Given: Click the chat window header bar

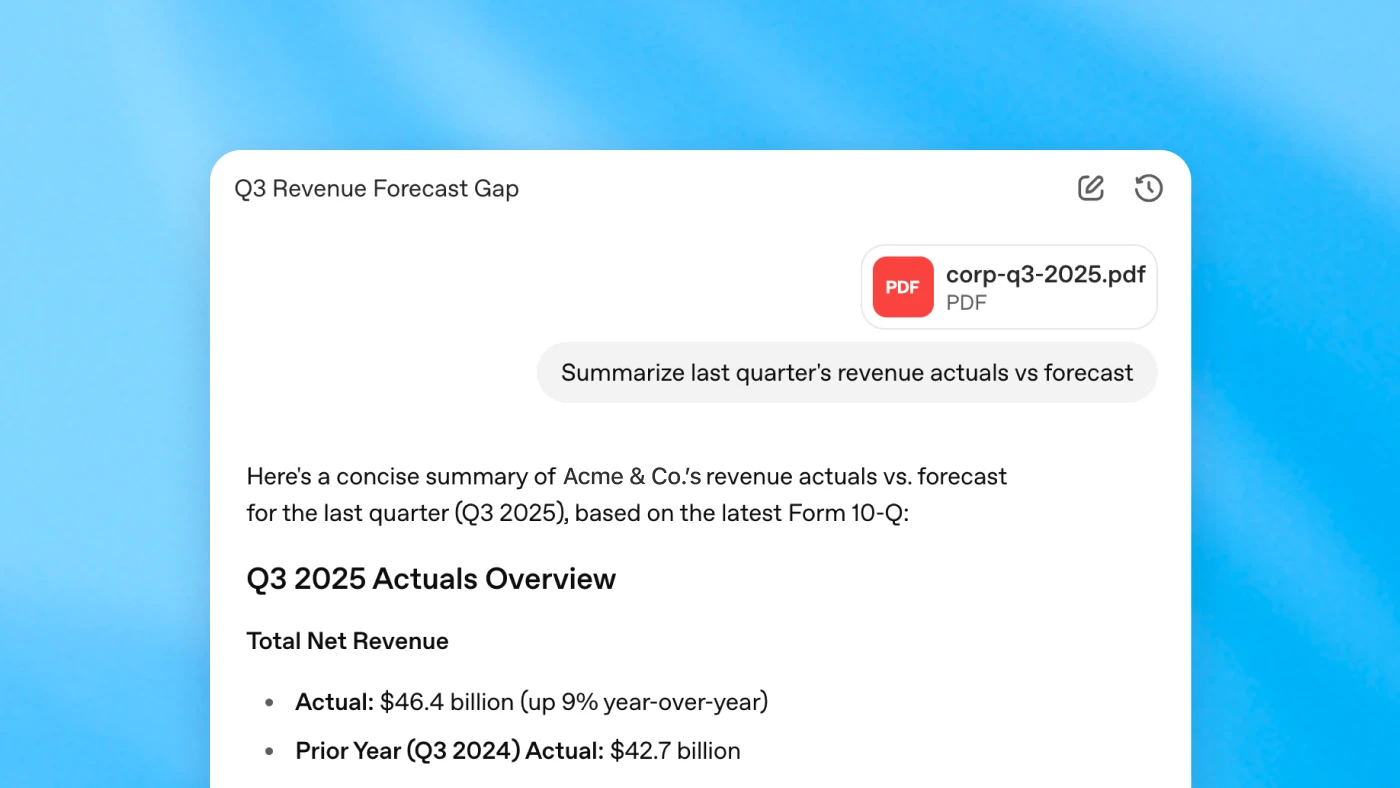Looking at the screenshot, I should click(700, 188).
